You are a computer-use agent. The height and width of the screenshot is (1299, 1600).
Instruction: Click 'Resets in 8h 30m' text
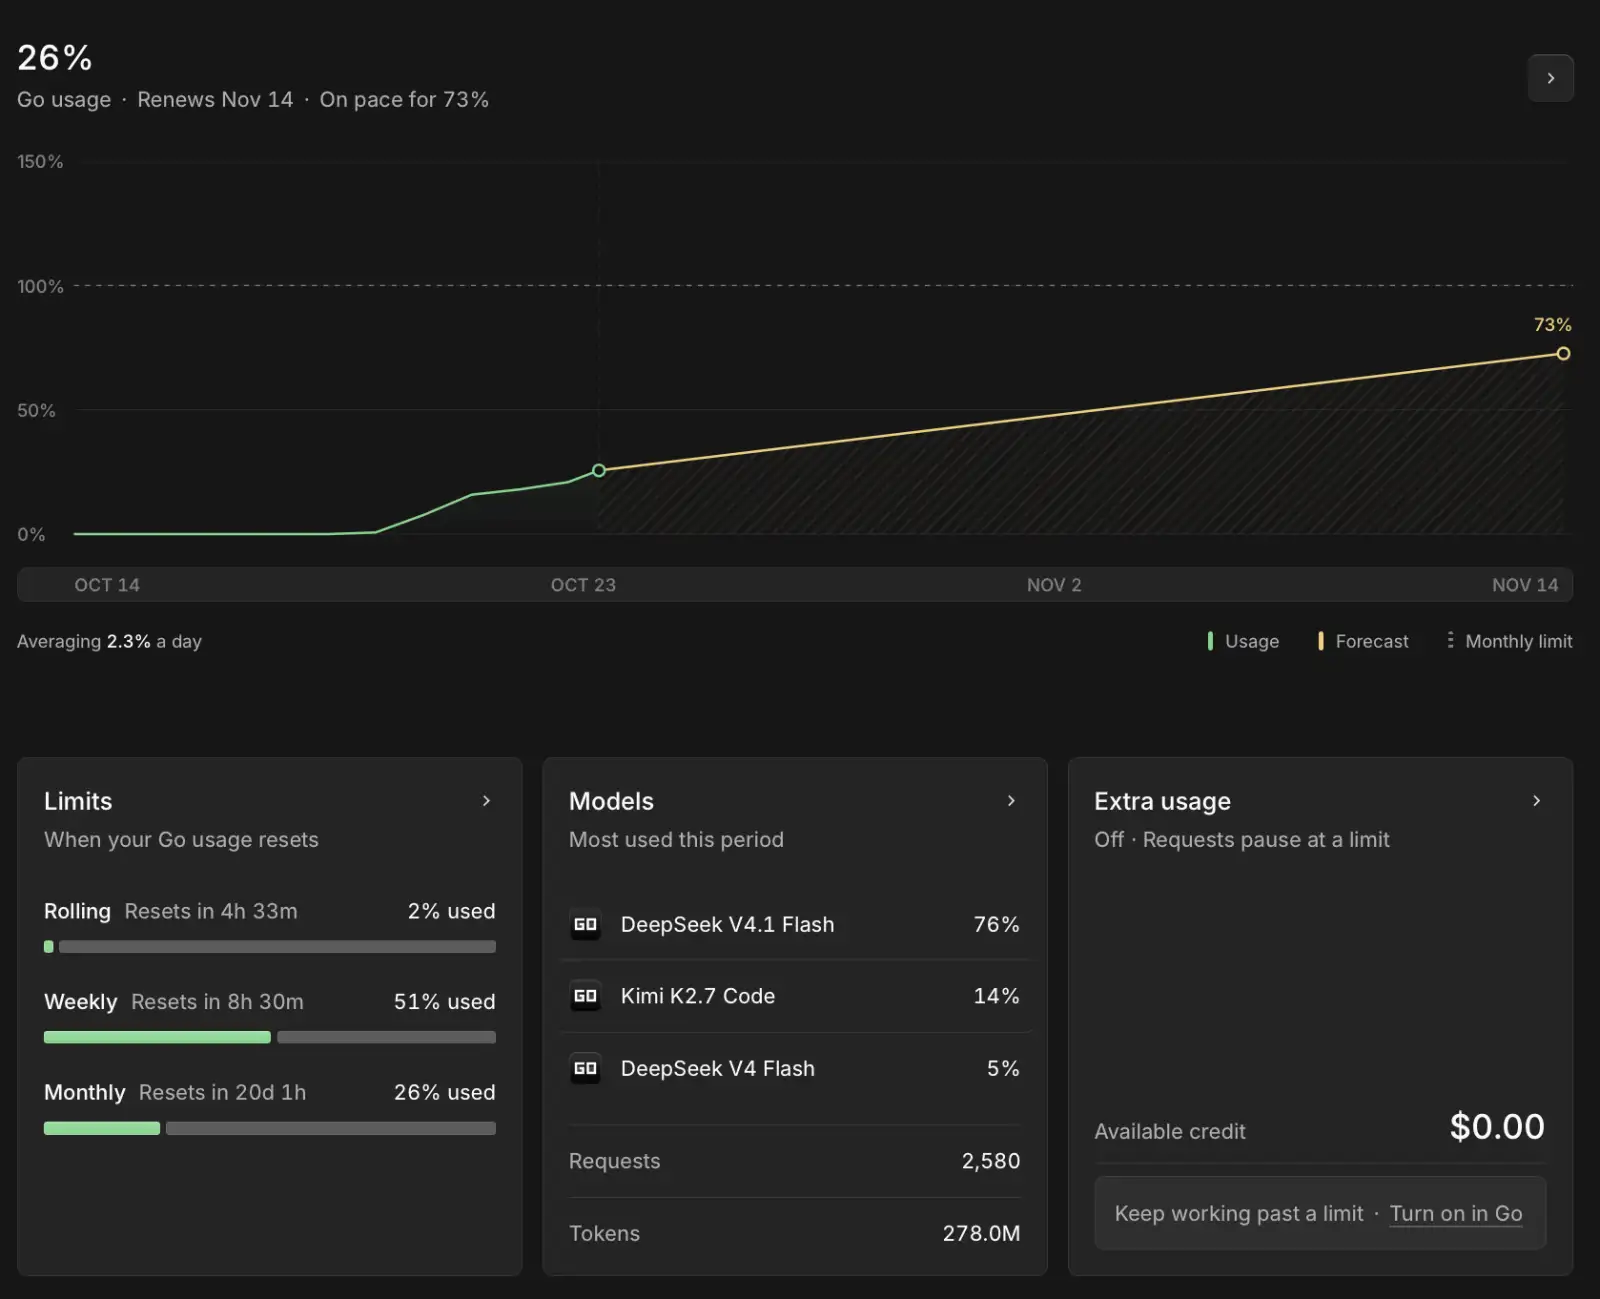[x=217, y=1001]
